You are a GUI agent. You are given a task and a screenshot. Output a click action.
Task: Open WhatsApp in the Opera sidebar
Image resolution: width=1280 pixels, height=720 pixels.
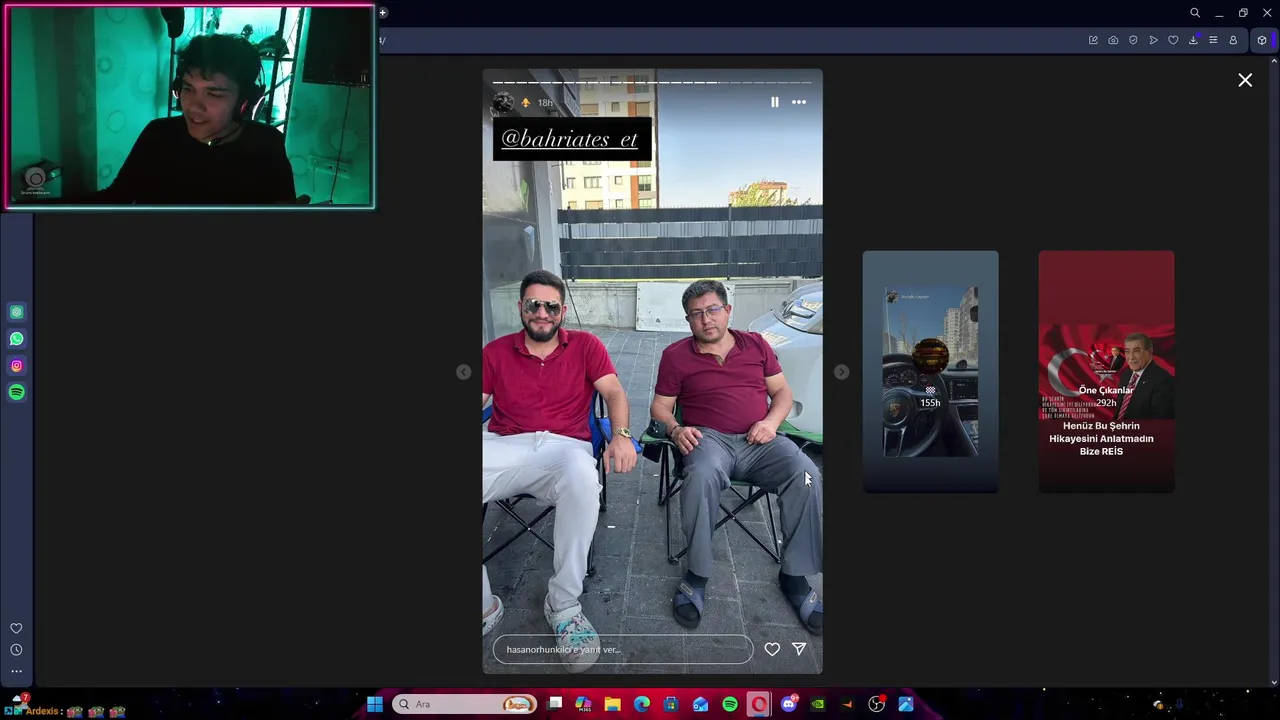[16, 339]
